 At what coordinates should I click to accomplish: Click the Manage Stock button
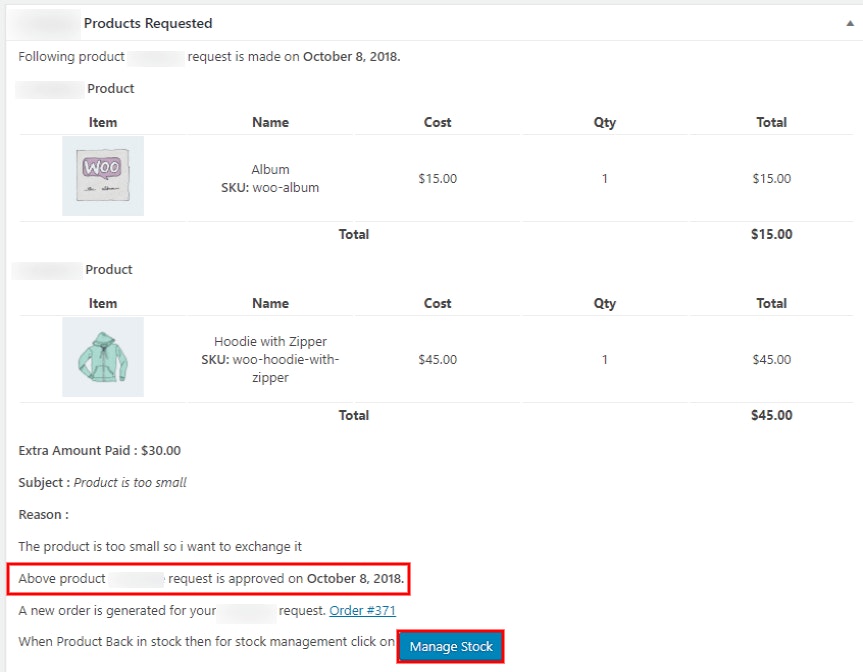coord(451,647)
